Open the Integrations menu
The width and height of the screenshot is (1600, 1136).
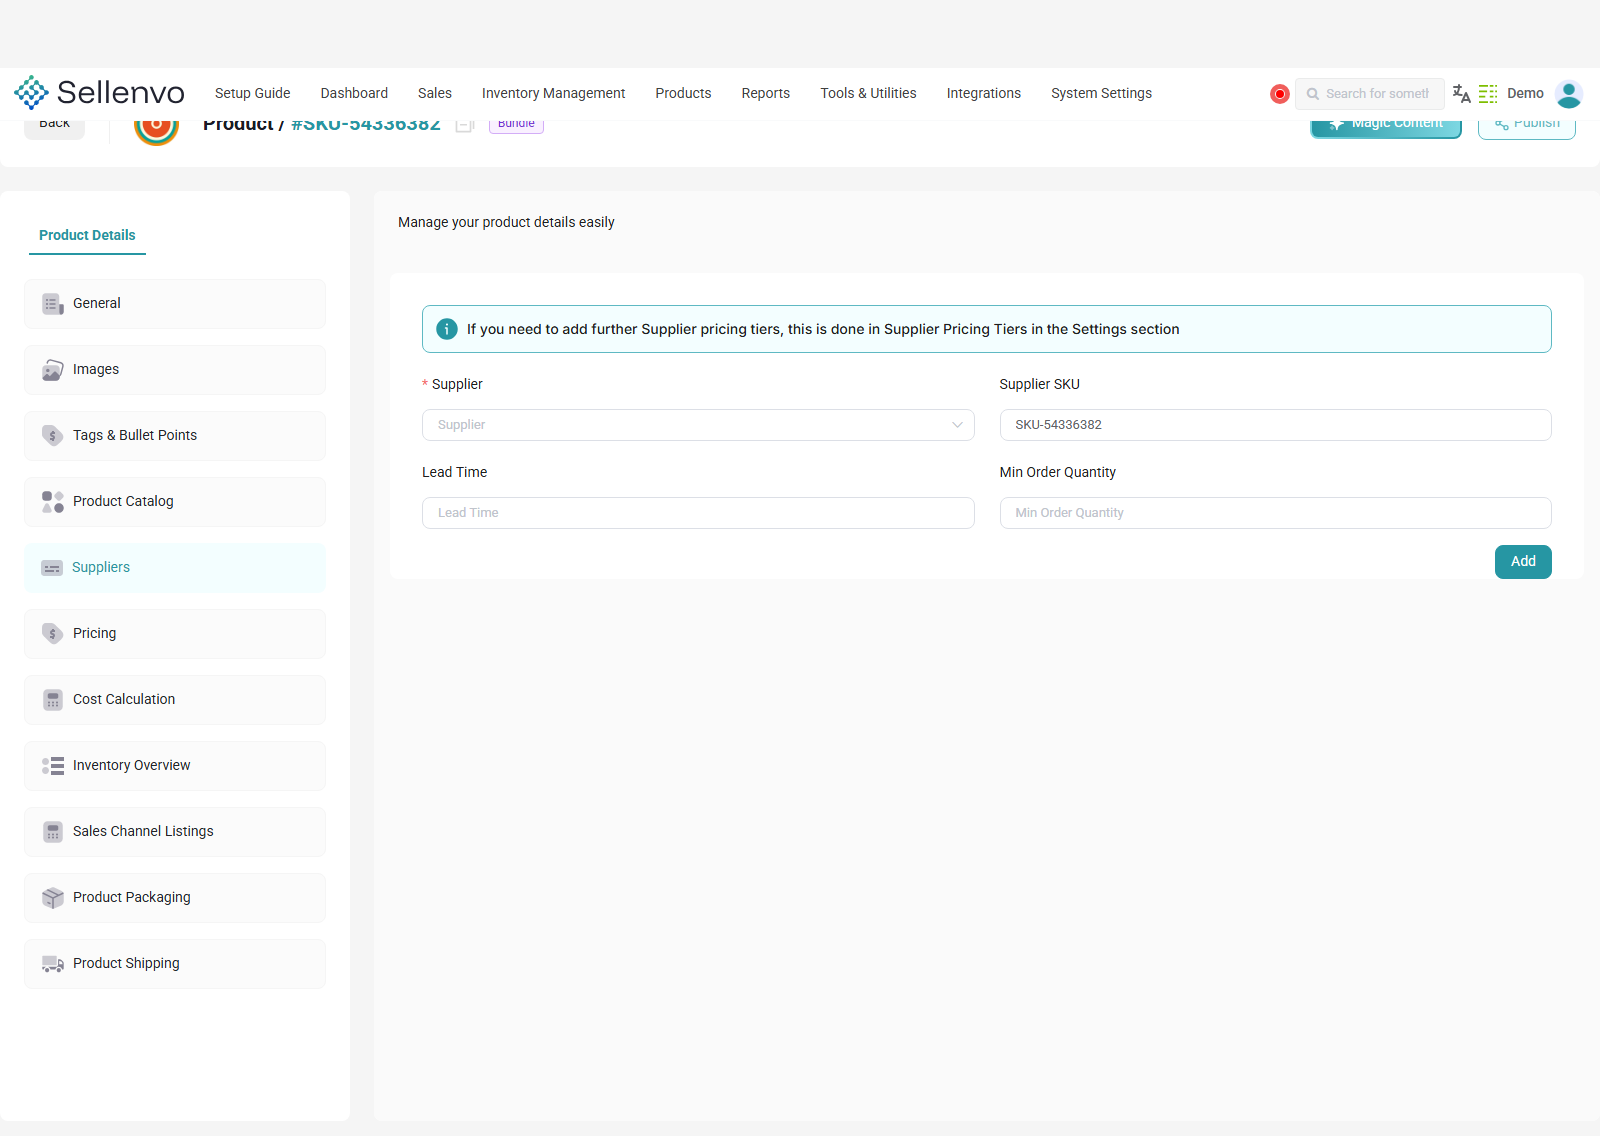click(984, 93)
